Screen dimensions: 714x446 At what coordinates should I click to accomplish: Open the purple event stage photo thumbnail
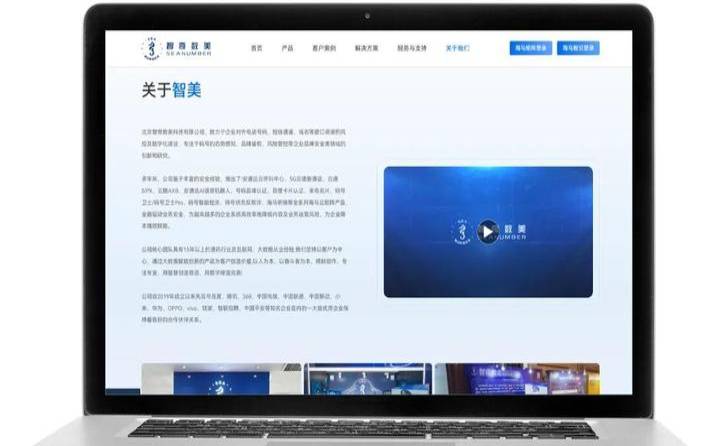517,379
